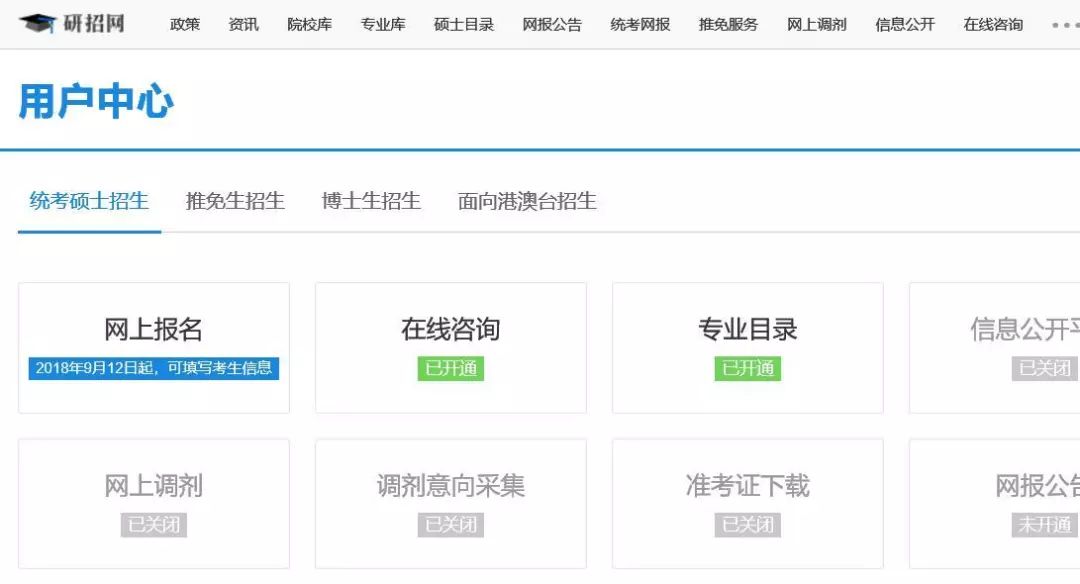Screen dimensions: 1080x584
Task: Select 专业库 in the top menu
Action: (383, 25)
